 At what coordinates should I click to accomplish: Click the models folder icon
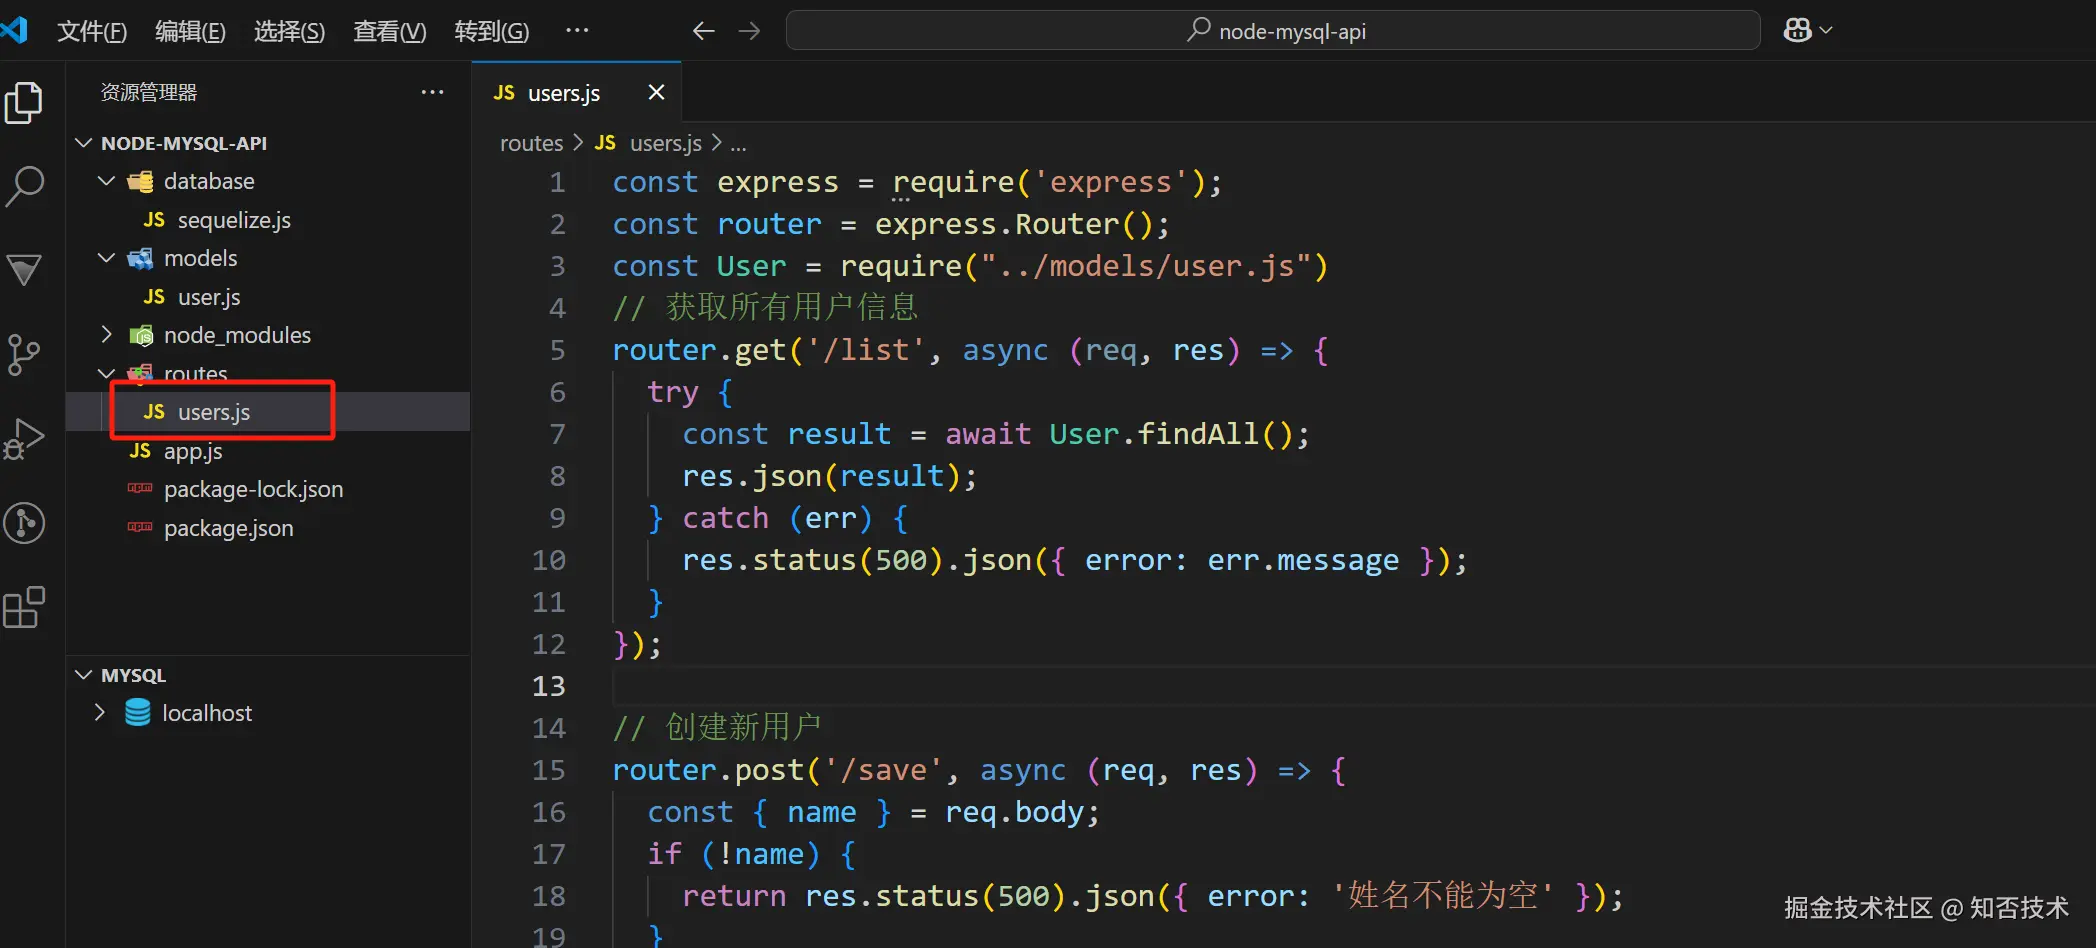[x=141, y=258]
